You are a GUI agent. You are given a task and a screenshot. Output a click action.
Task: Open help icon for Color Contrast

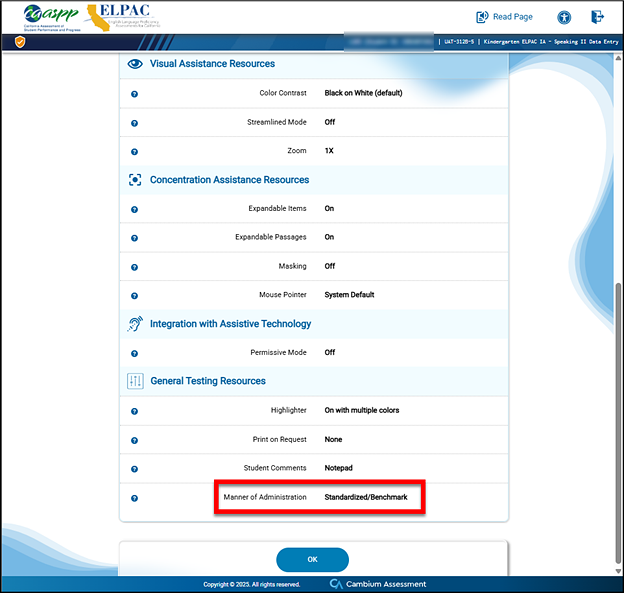(x=135, y=94)
